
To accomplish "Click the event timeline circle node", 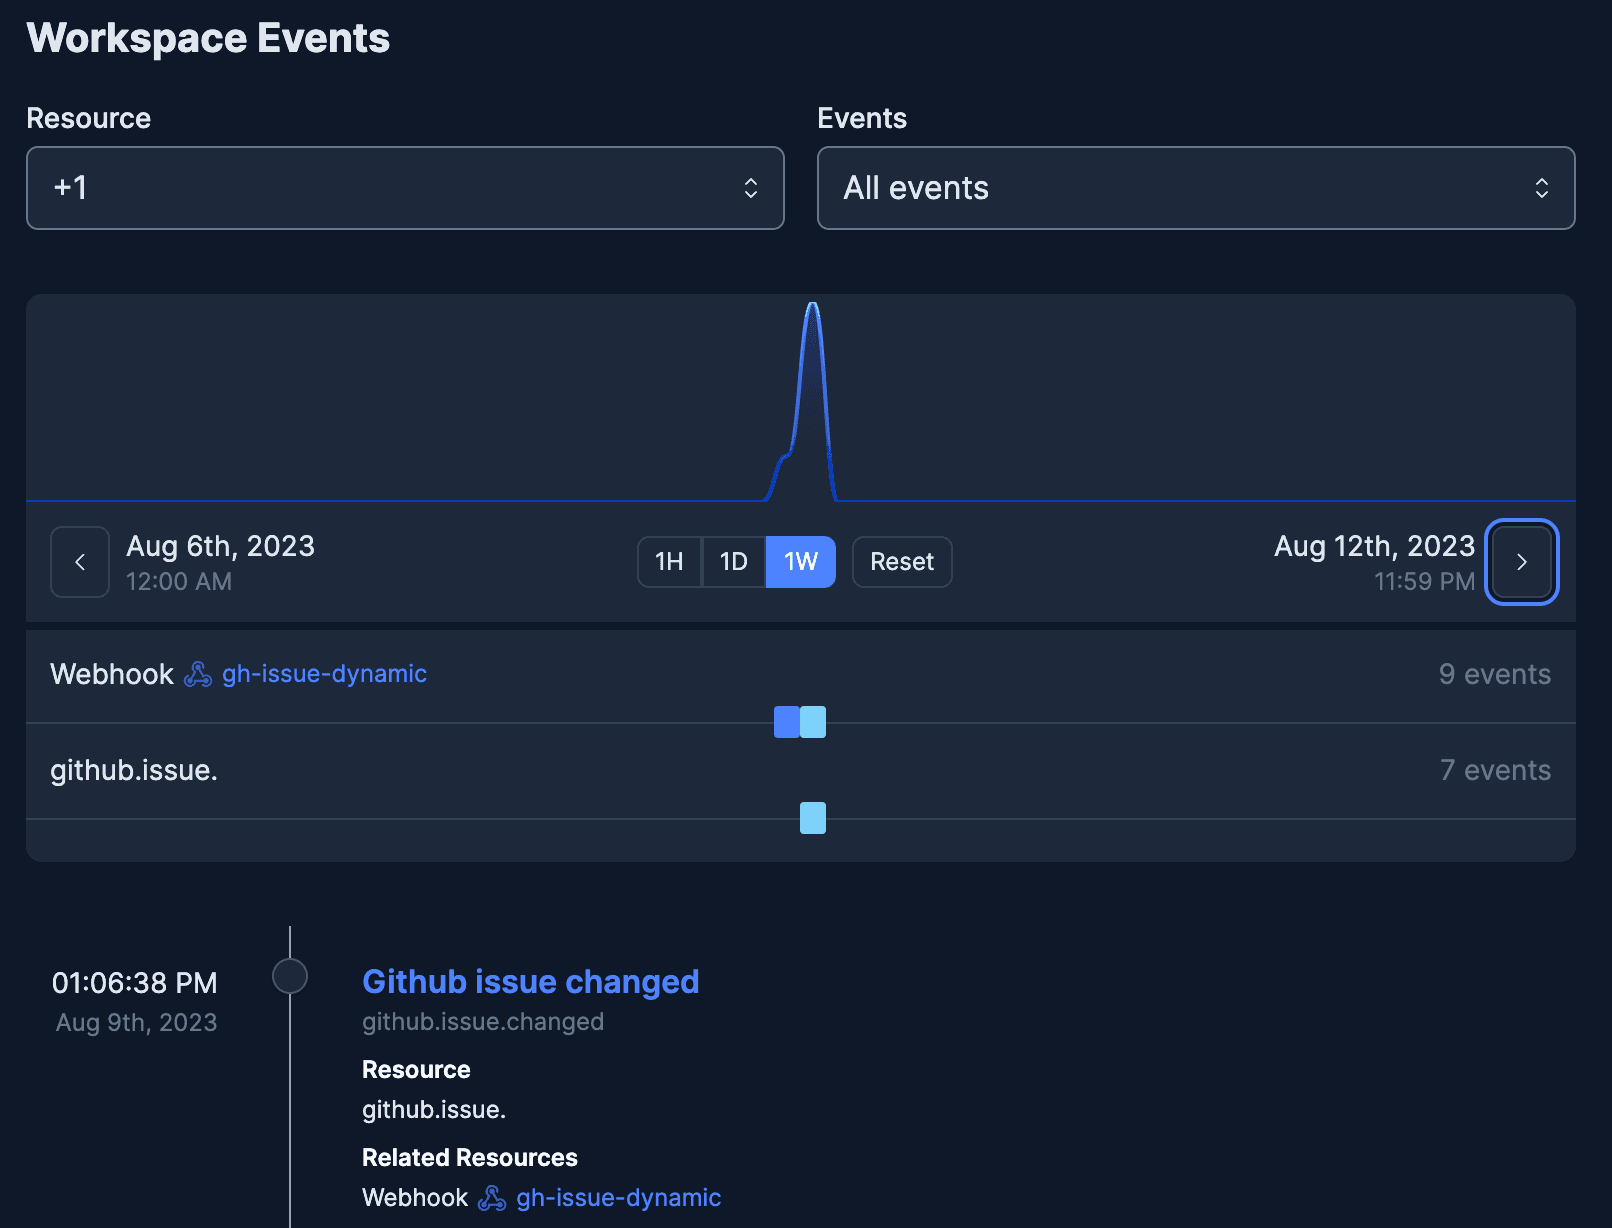I will point(290,976).
